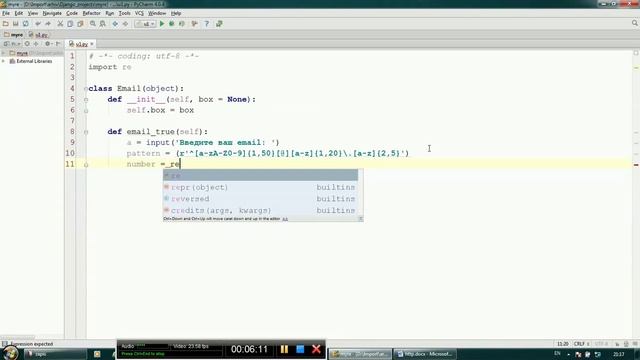Click the Open folder toolbar icon
This screenshot has width=640, height=360.
pyautogui.click(x=6, y=24)
